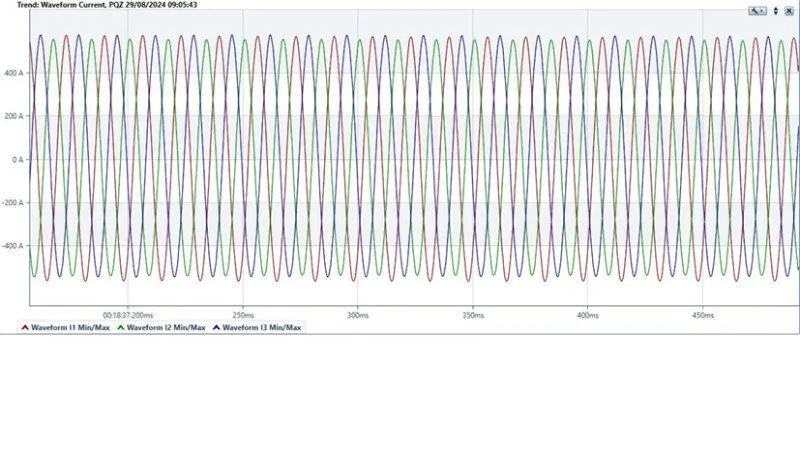Click the 0 A y-axis label
The height and width of the screenshot is (457, 800).
pos(17,159)
